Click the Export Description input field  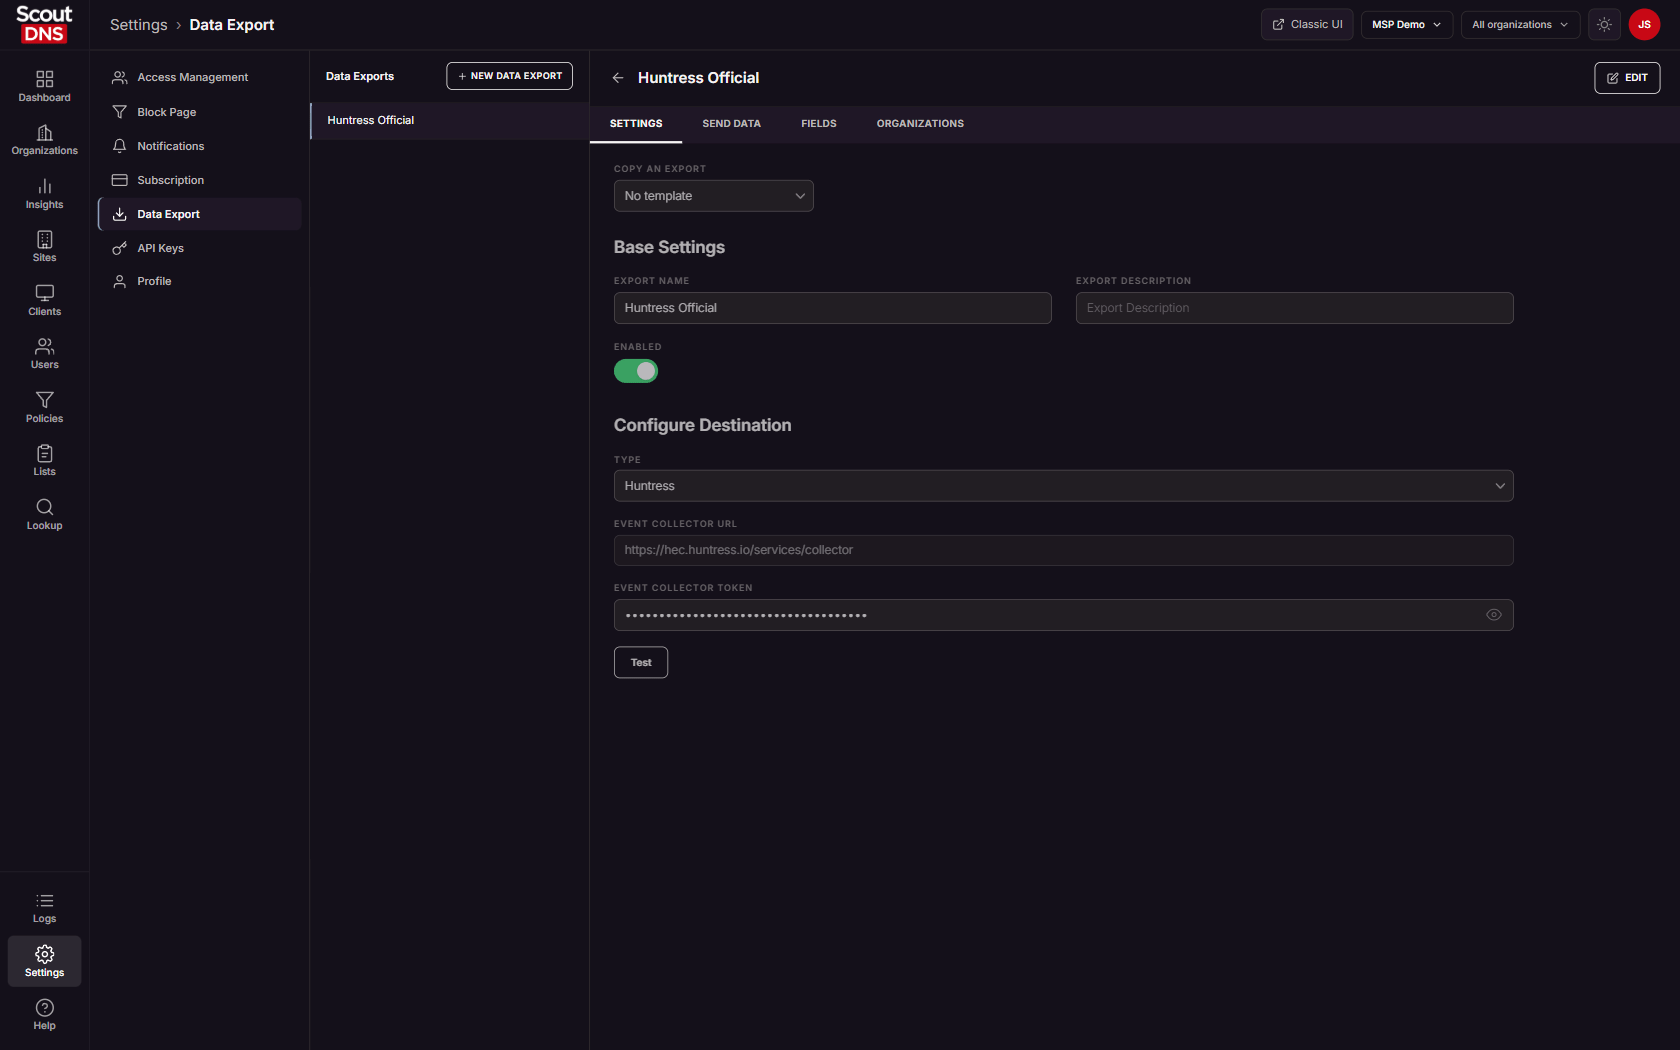point(1295,308)
